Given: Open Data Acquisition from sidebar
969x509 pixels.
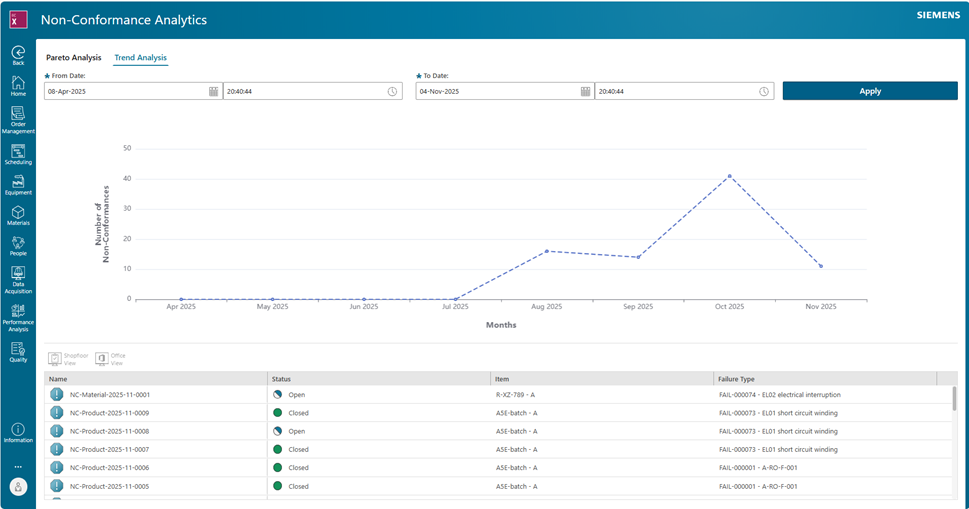Looking at the screenshot, I should (18, 274).
